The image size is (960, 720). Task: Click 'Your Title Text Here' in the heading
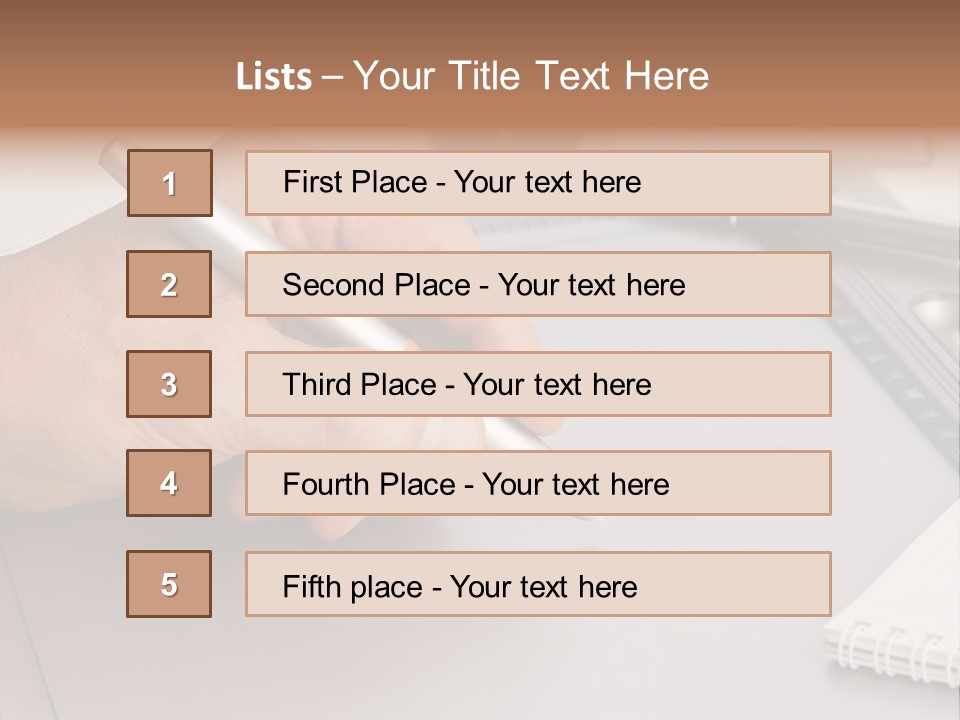click(x=531, y=77)
